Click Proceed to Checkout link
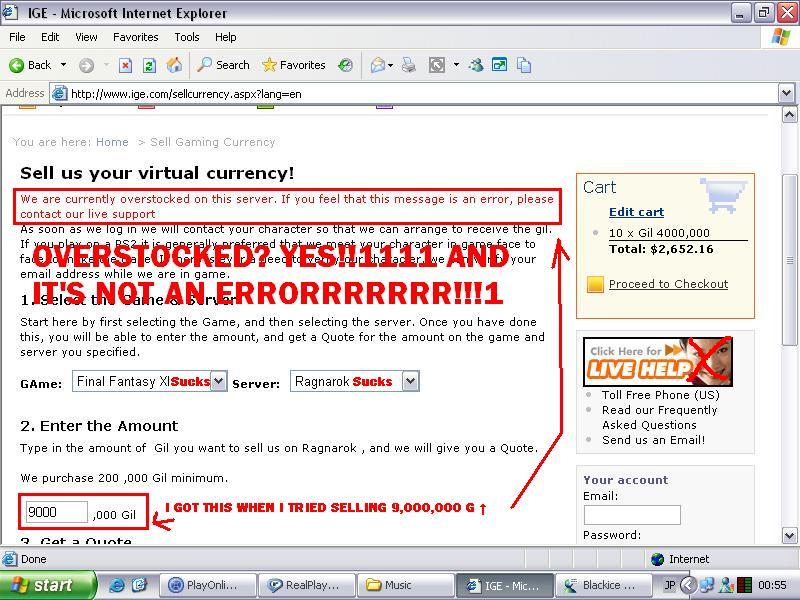 [x=668, y=284]
